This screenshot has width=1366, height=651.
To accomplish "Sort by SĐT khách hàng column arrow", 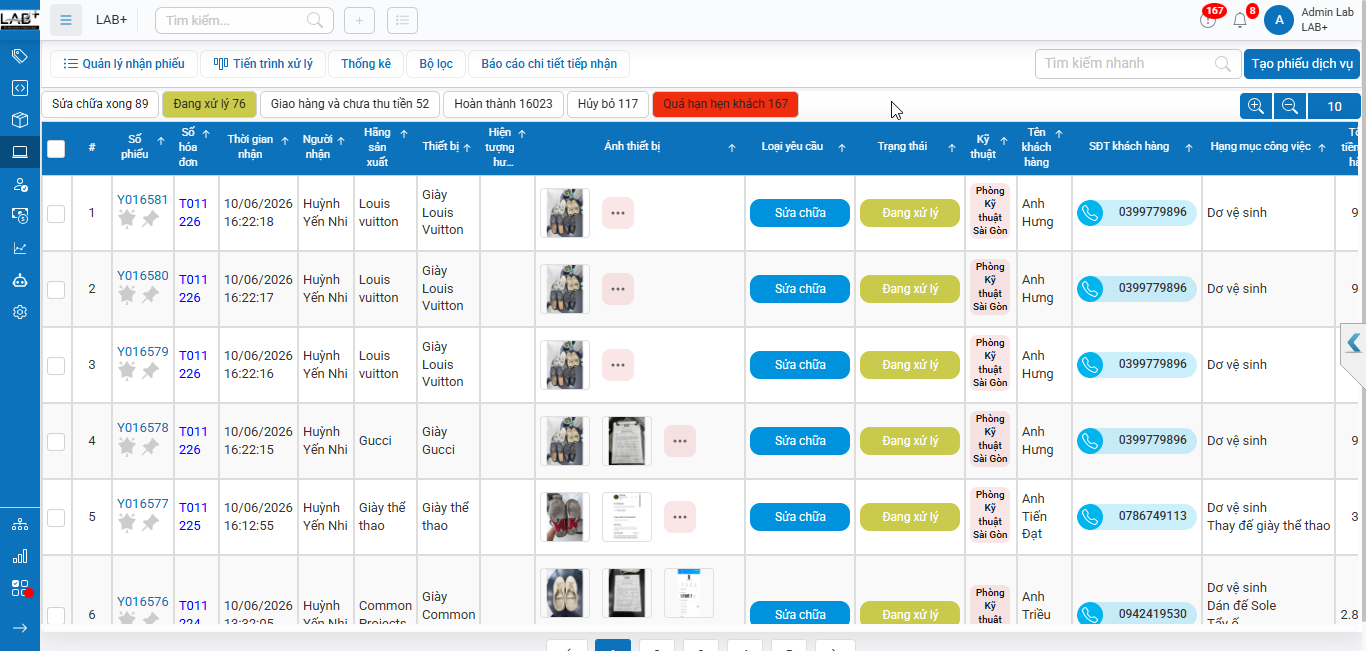I will 1189,148.
